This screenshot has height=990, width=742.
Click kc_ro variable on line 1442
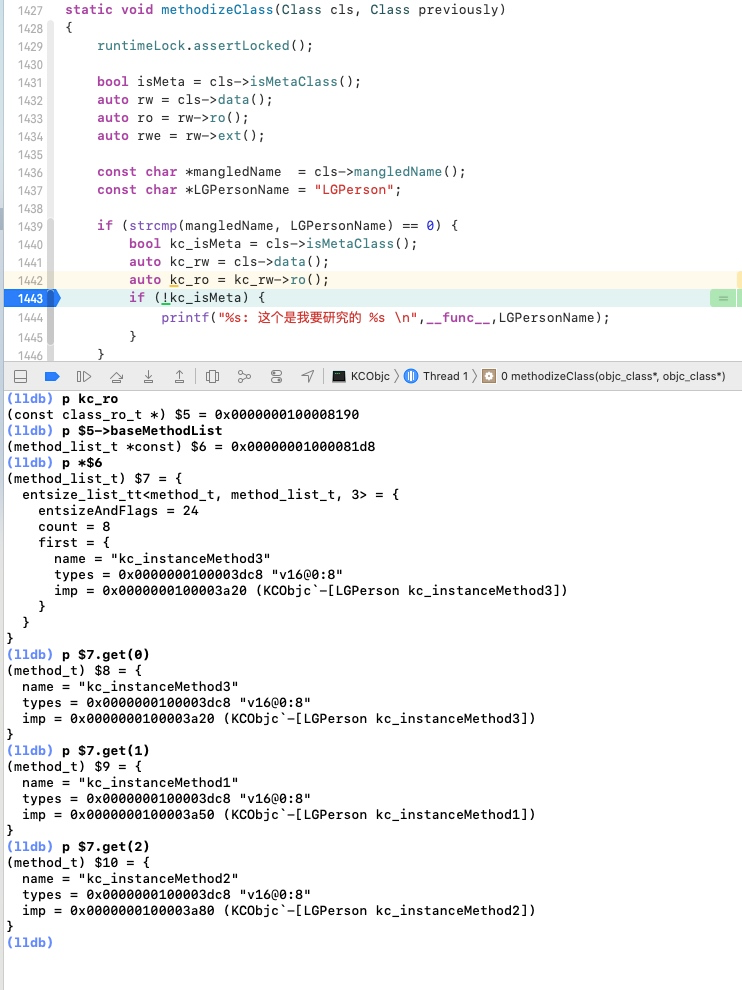(x=189, y=280)
